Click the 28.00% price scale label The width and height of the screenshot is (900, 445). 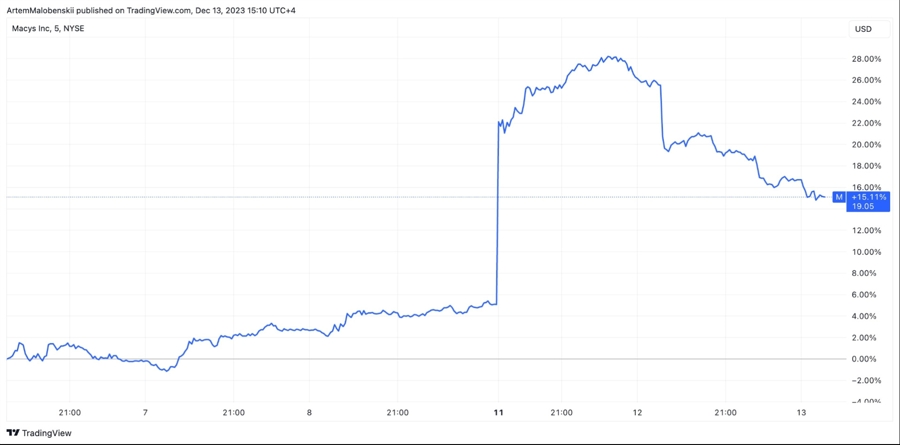[865, 59]
